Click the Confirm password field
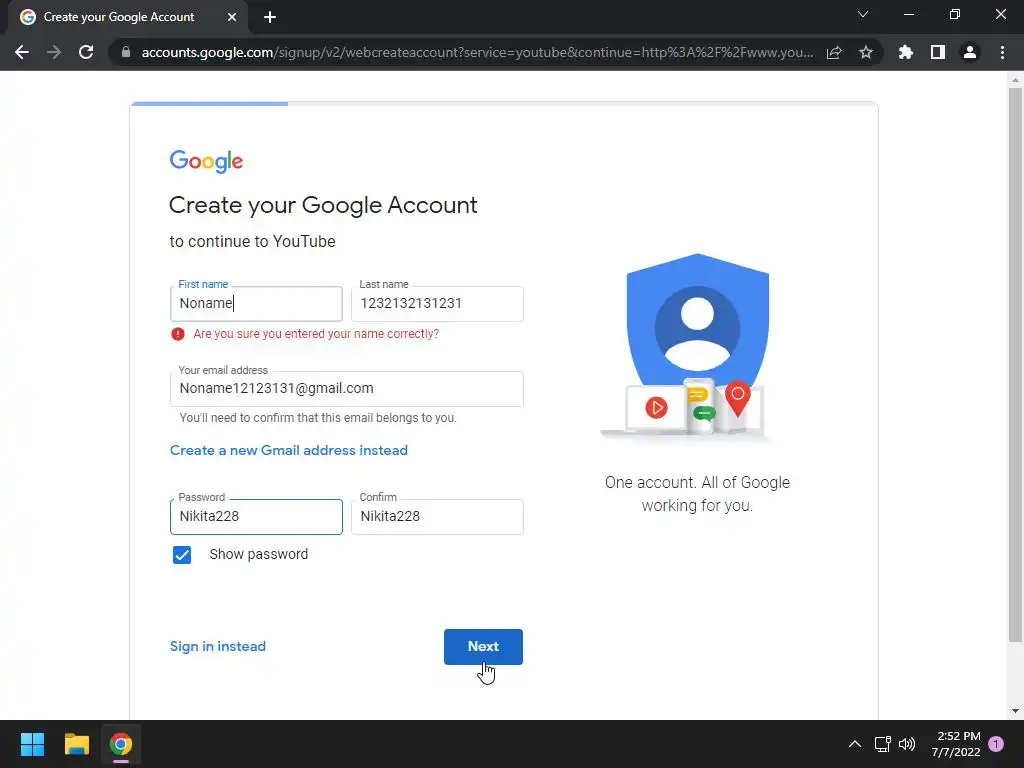Image resolution: width=1024 pixels, height=768 pixels. click(437, 517)
